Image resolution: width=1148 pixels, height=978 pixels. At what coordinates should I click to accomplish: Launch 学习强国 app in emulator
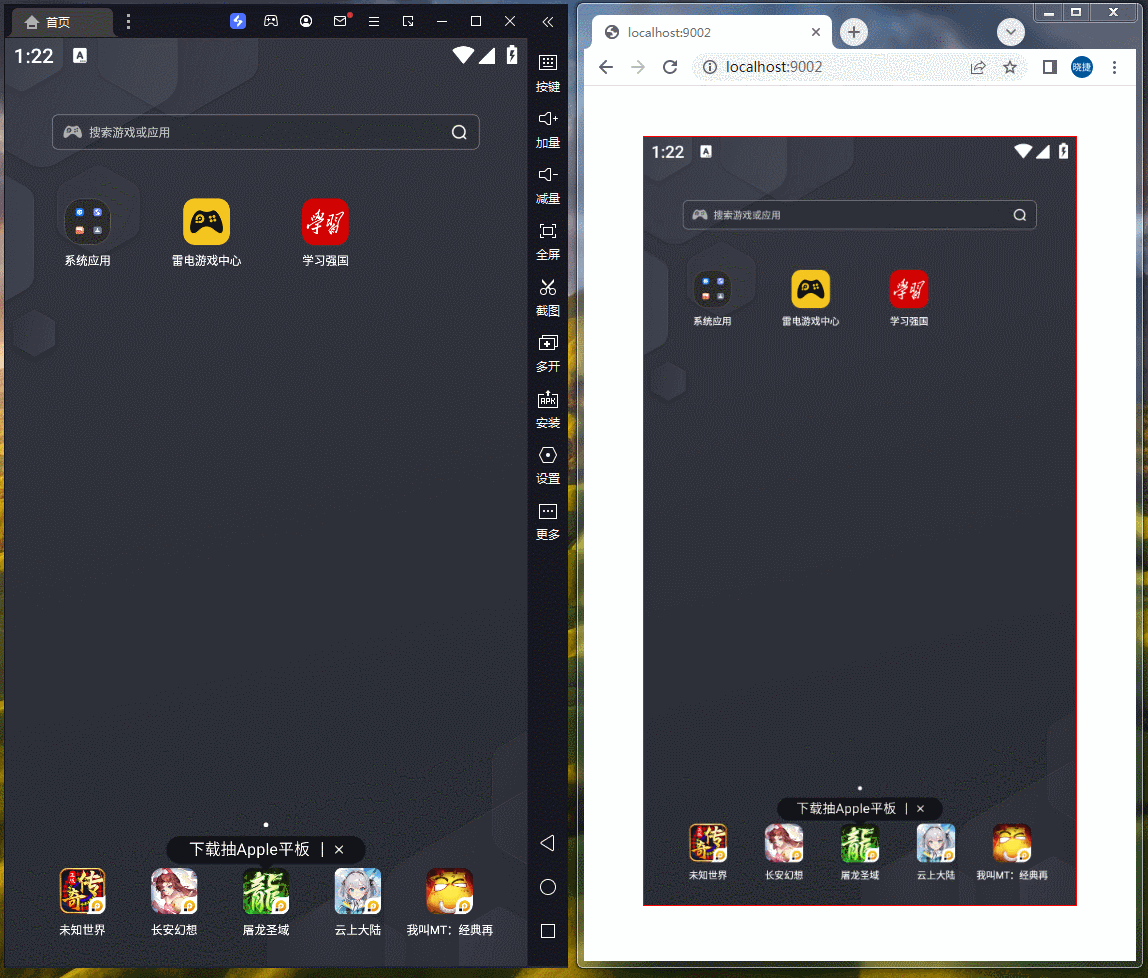[x=325, y=233]
